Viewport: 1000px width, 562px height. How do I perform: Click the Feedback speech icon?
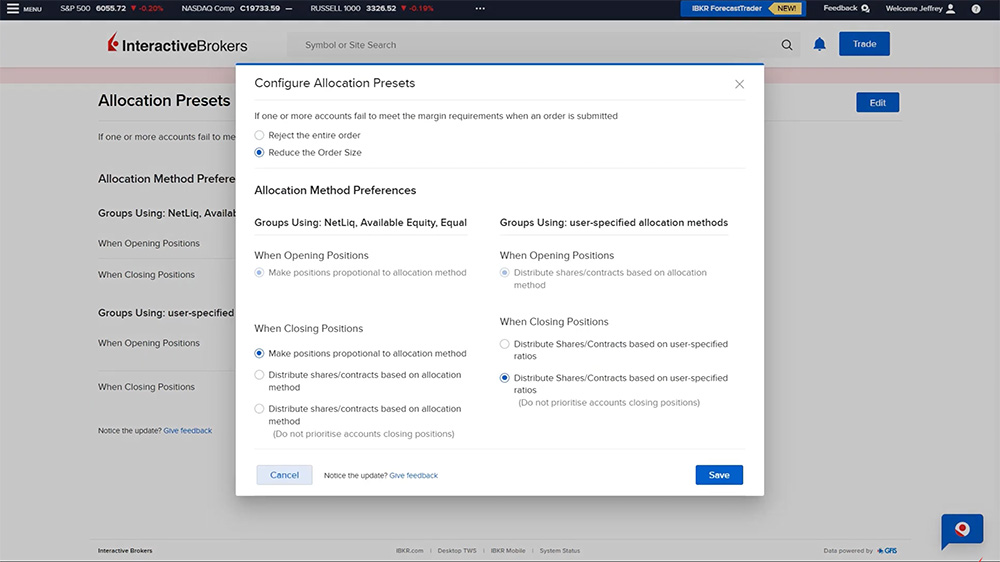point(865,8)
